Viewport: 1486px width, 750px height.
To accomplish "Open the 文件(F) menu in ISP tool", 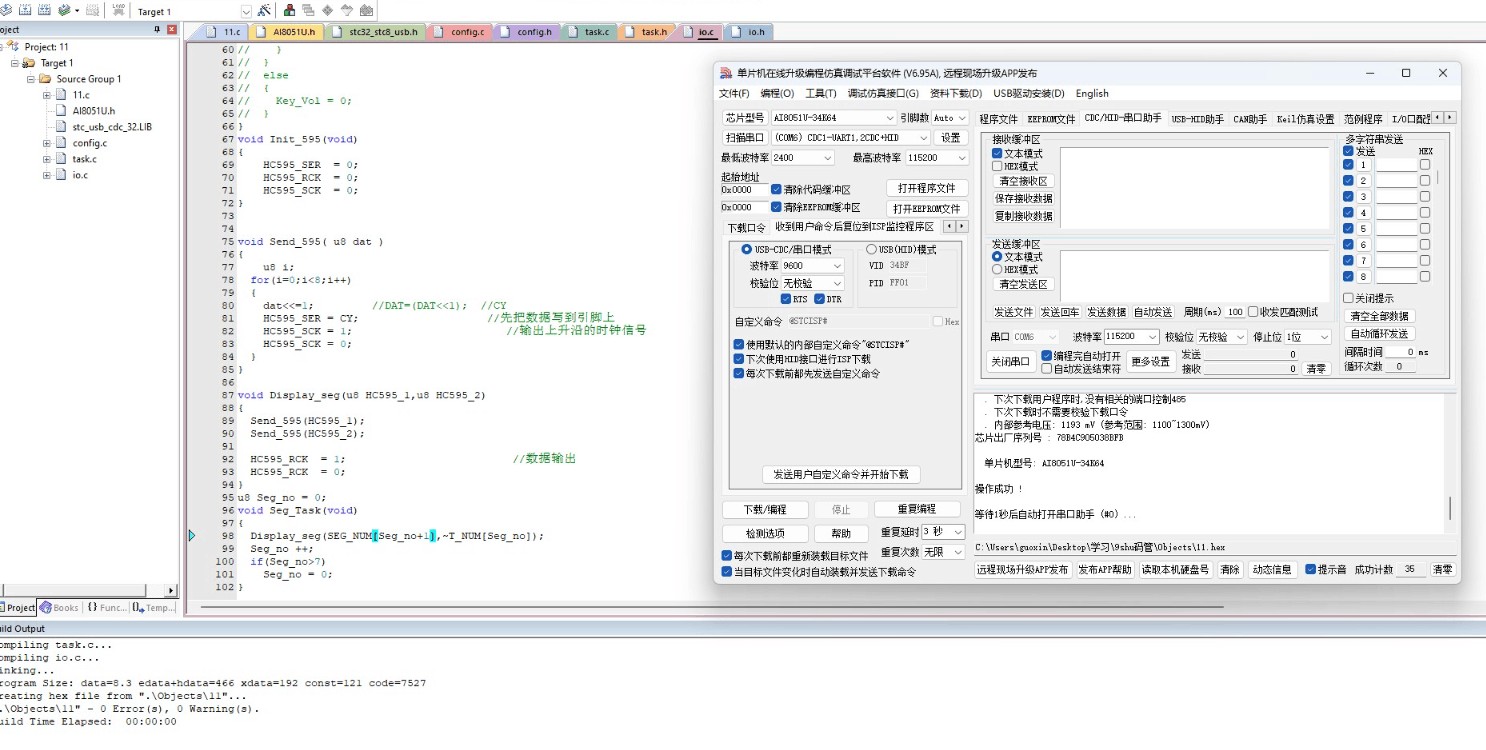I will [x=734, y=93].
